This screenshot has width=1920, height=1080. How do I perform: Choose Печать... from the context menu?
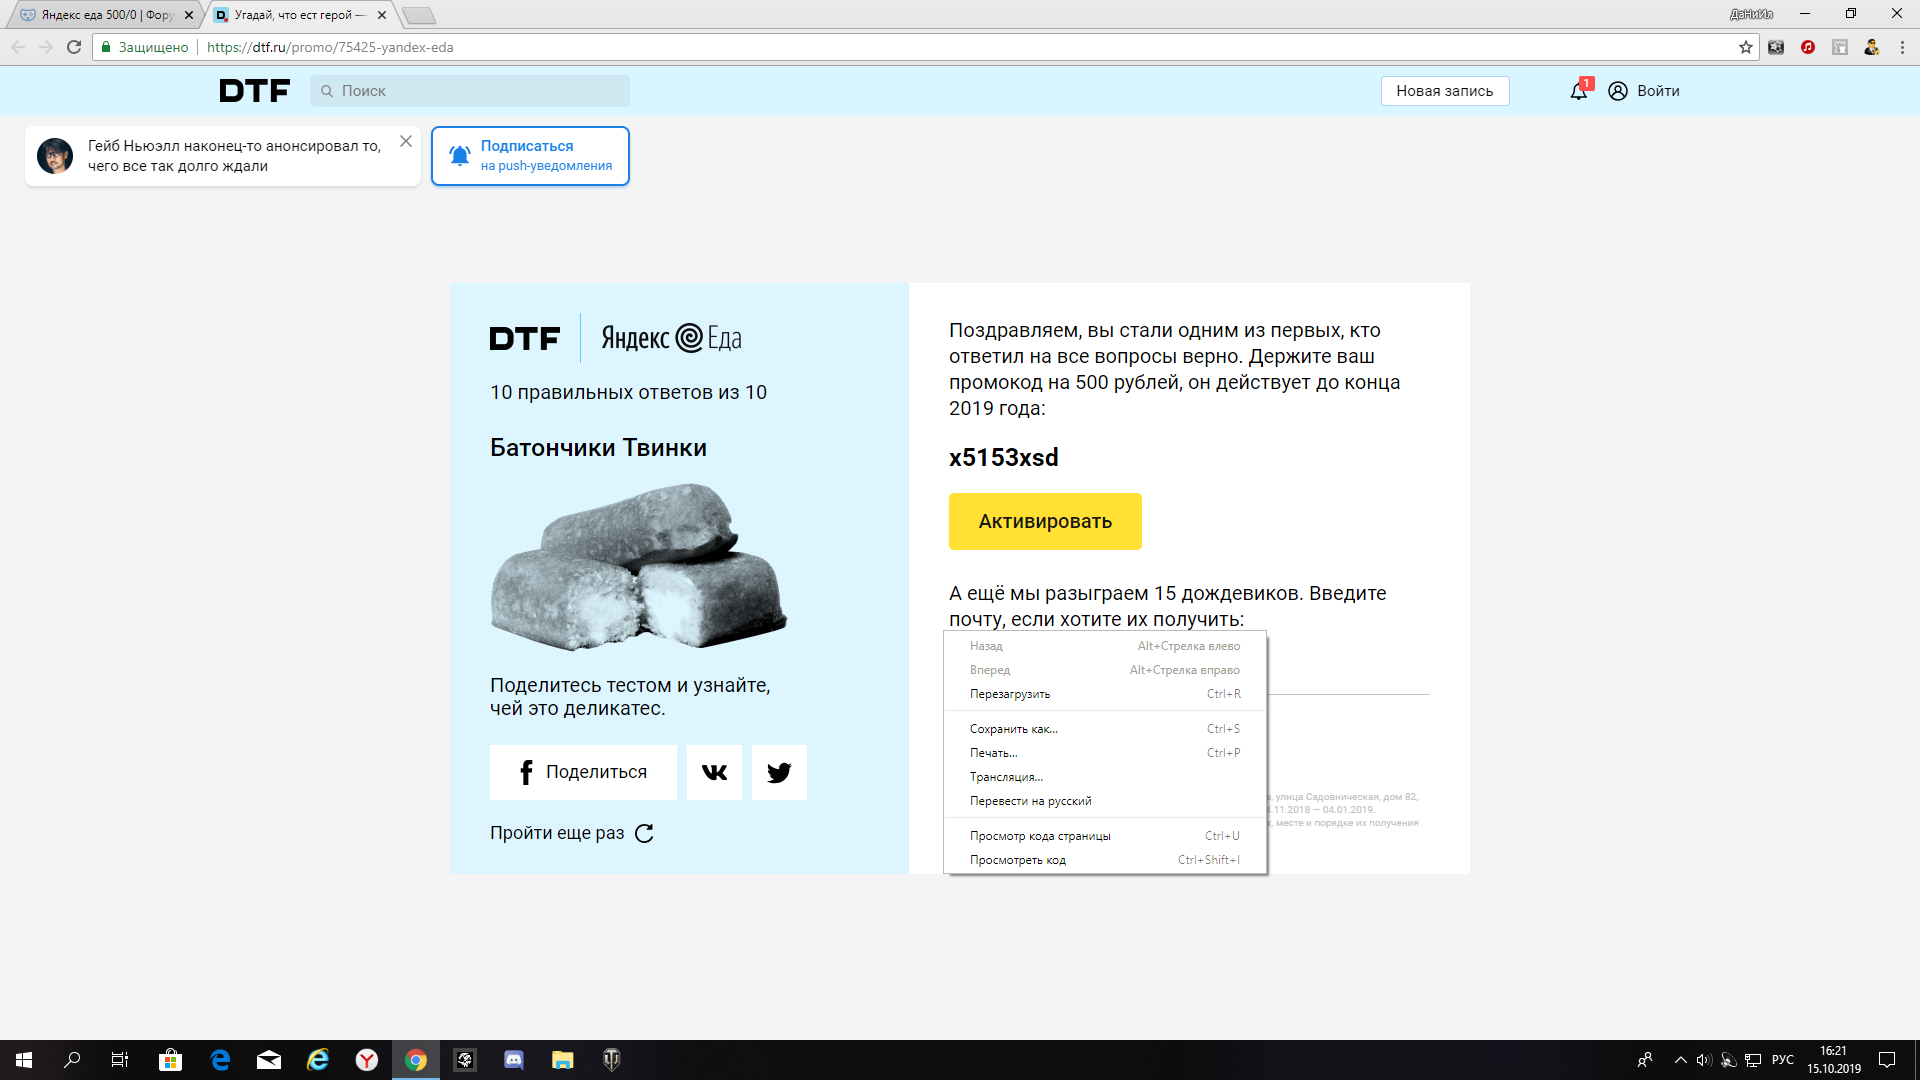(x=1105, y=753)
